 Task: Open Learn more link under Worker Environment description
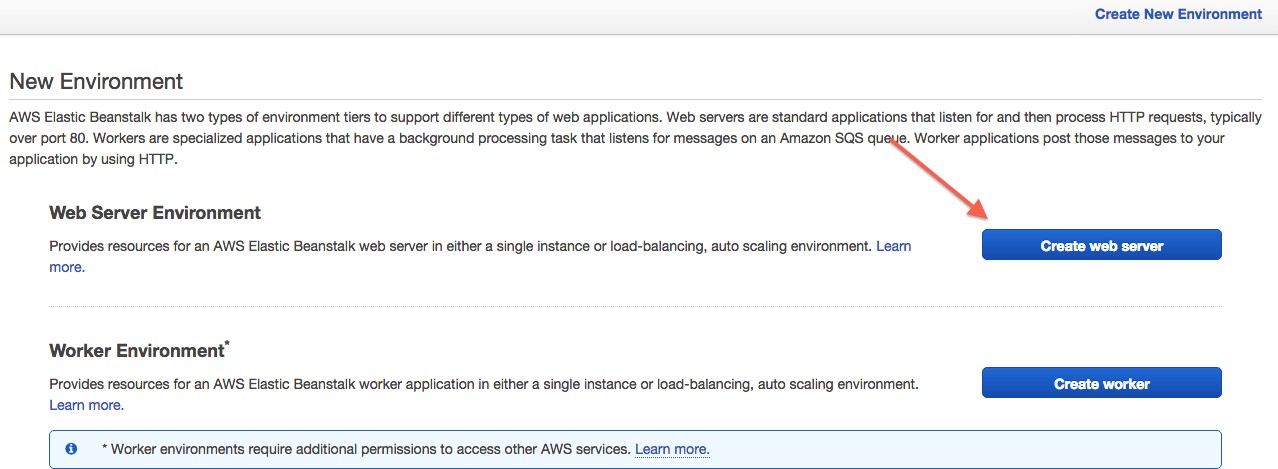86,405
